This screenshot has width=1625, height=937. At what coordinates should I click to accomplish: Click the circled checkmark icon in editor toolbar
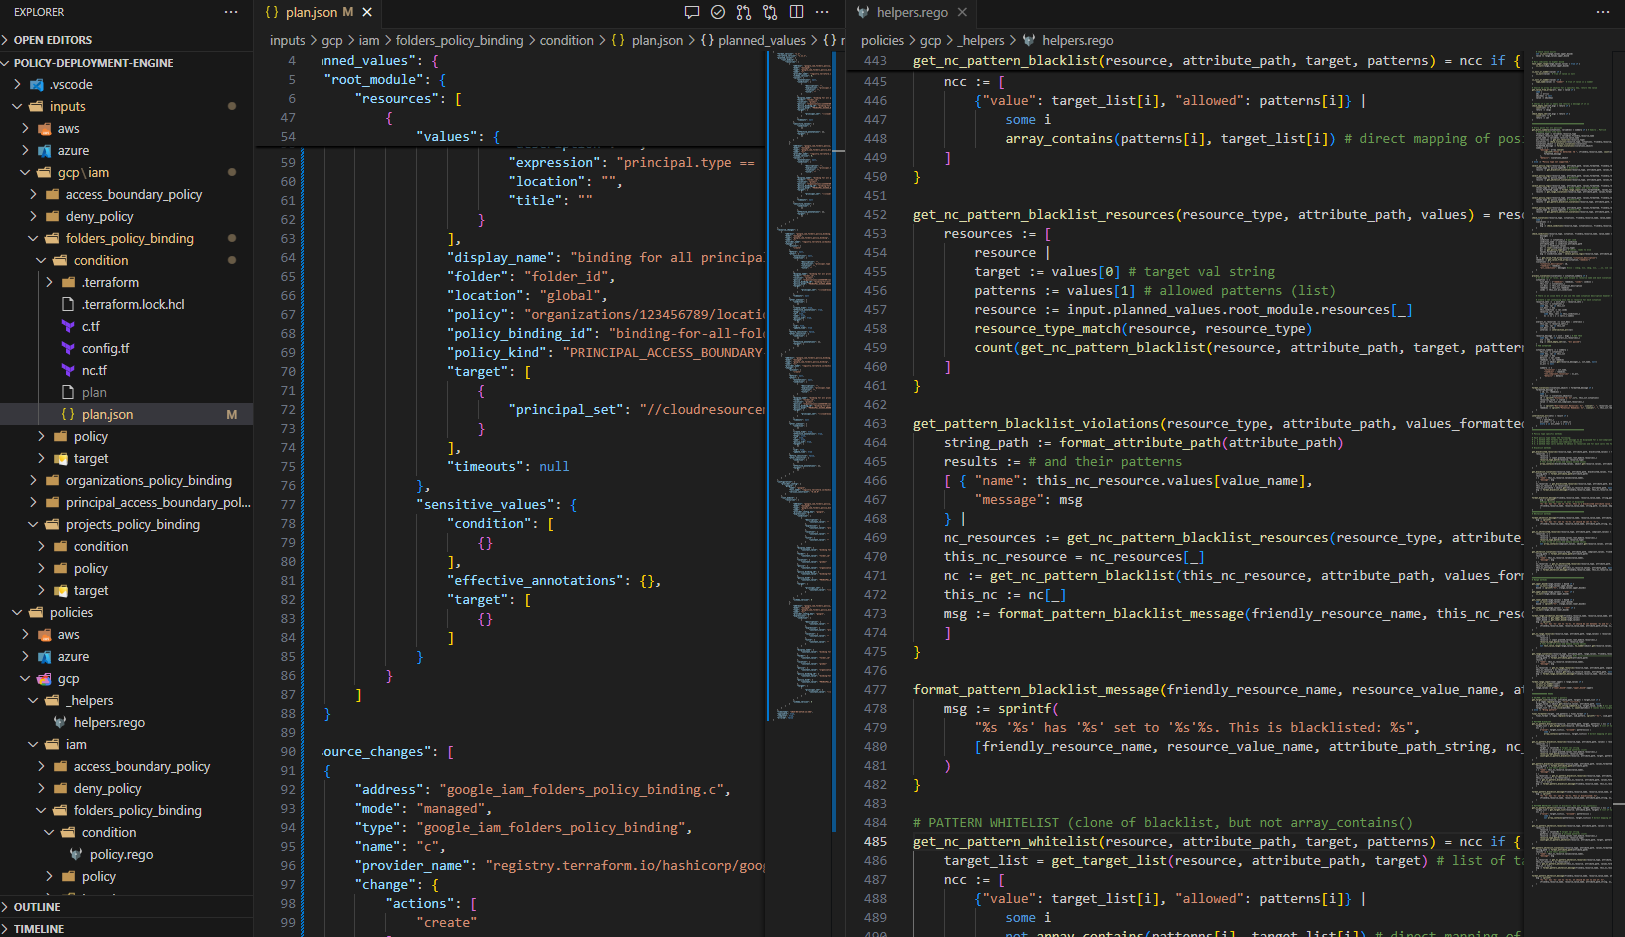(718, 12)
